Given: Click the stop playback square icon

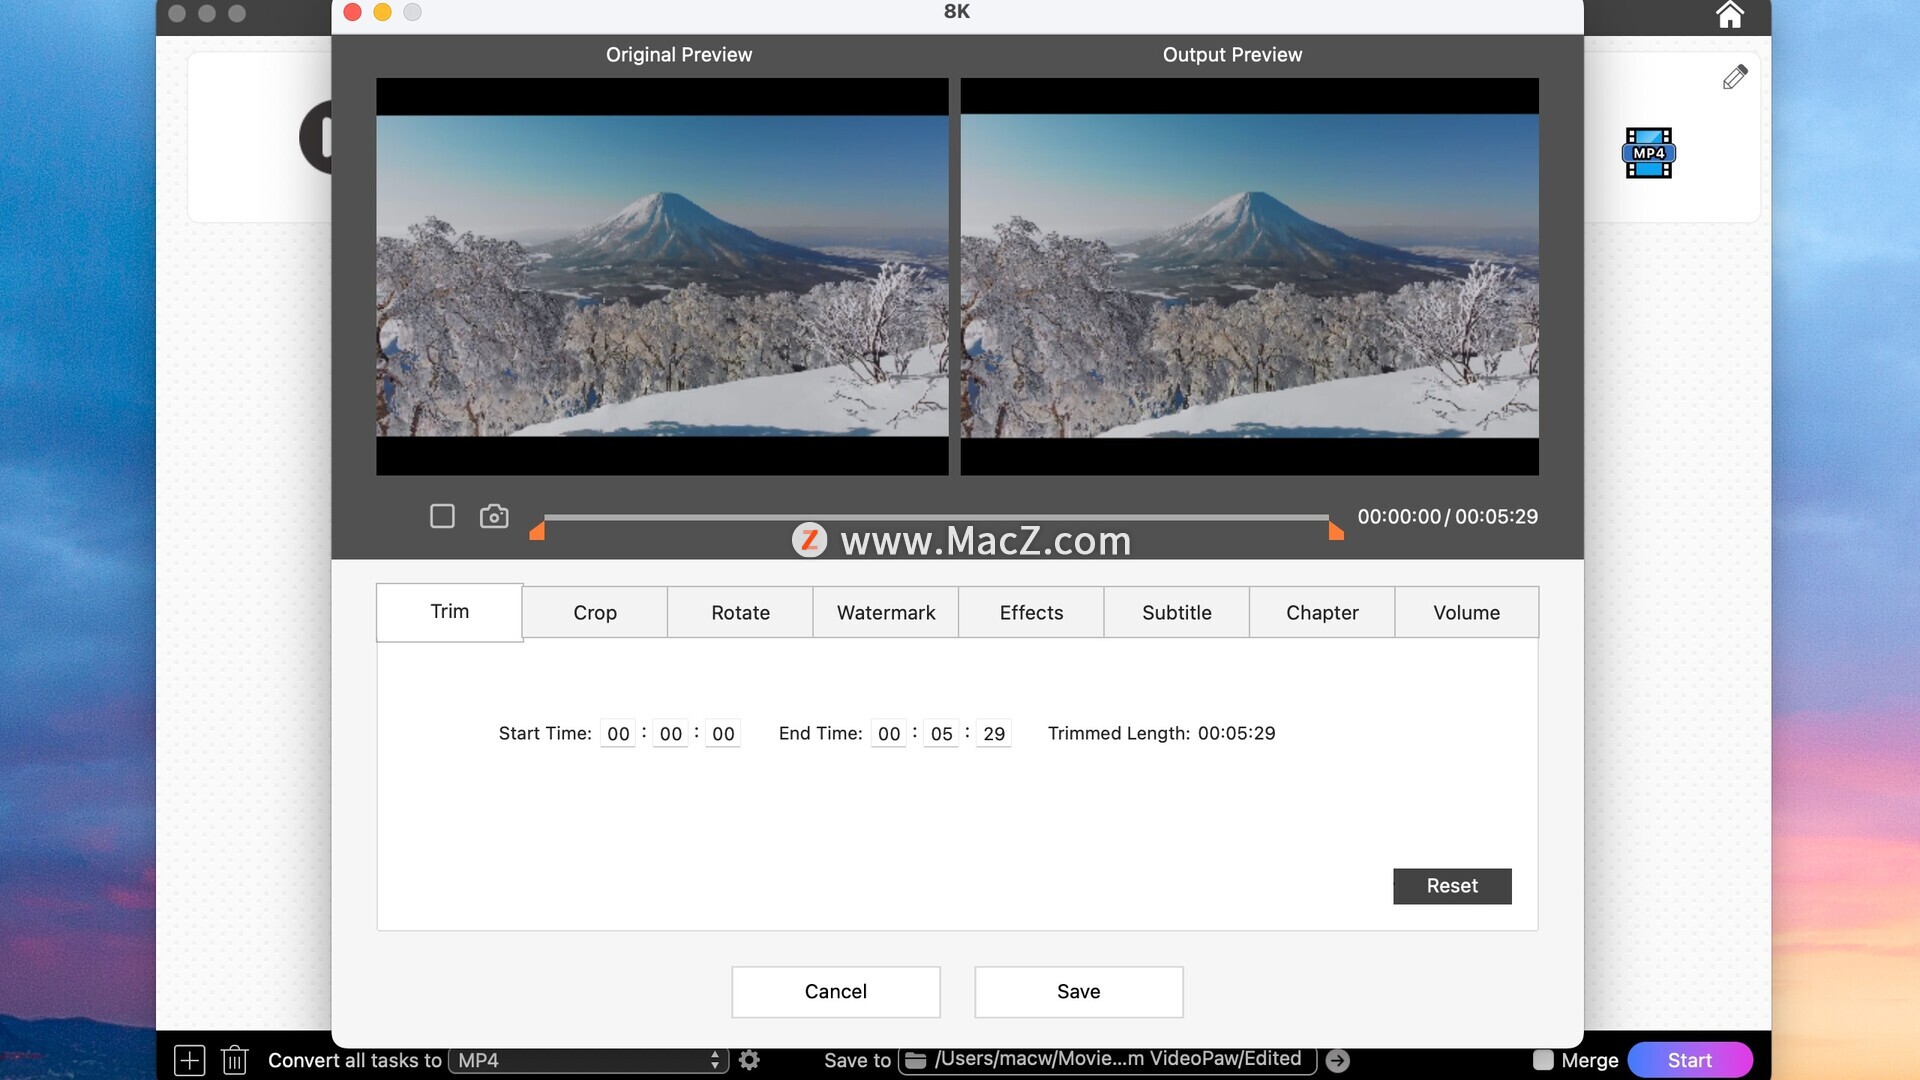Looking at the screenshot, I should [442, 516].
